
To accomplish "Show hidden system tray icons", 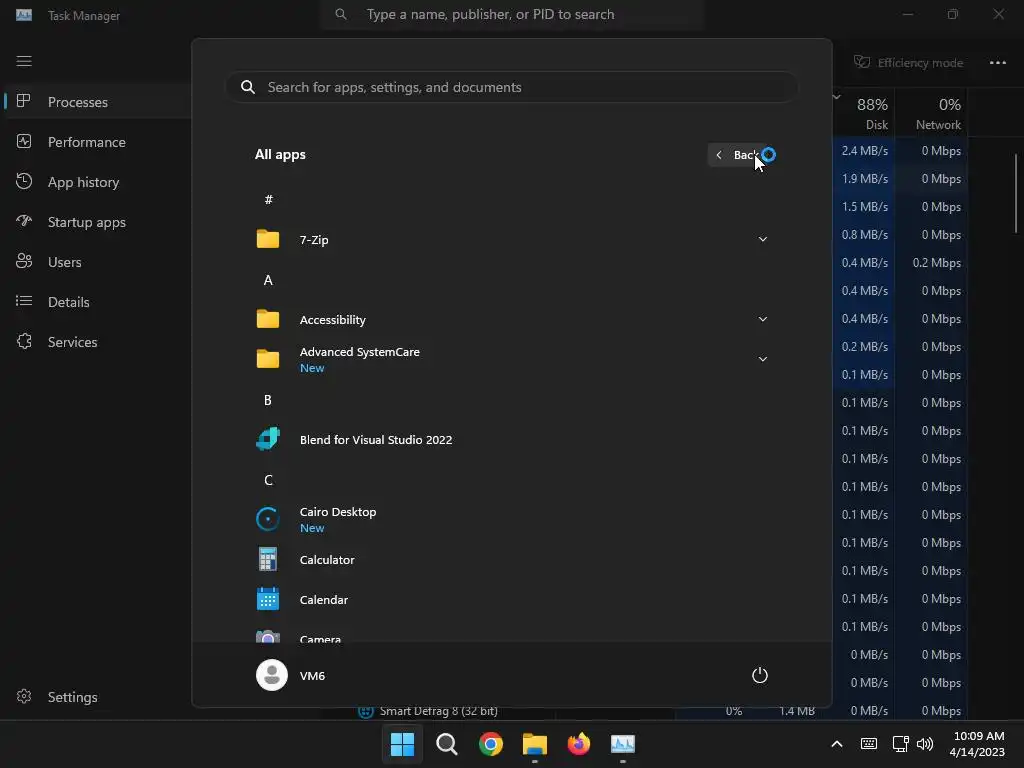I will click(837, 744).
